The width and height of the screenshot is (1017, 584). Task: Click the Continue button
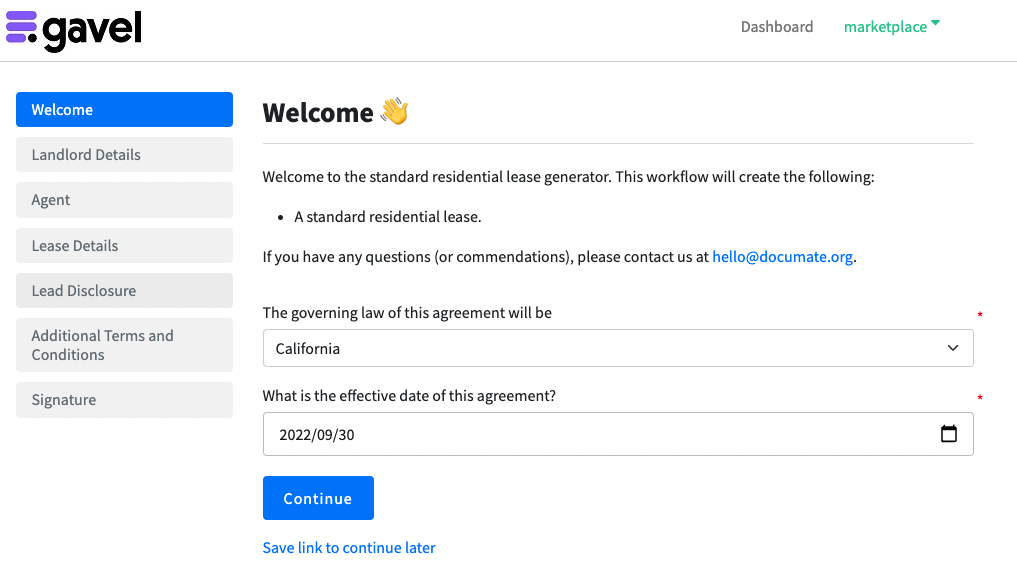click(x=318, y=498)
